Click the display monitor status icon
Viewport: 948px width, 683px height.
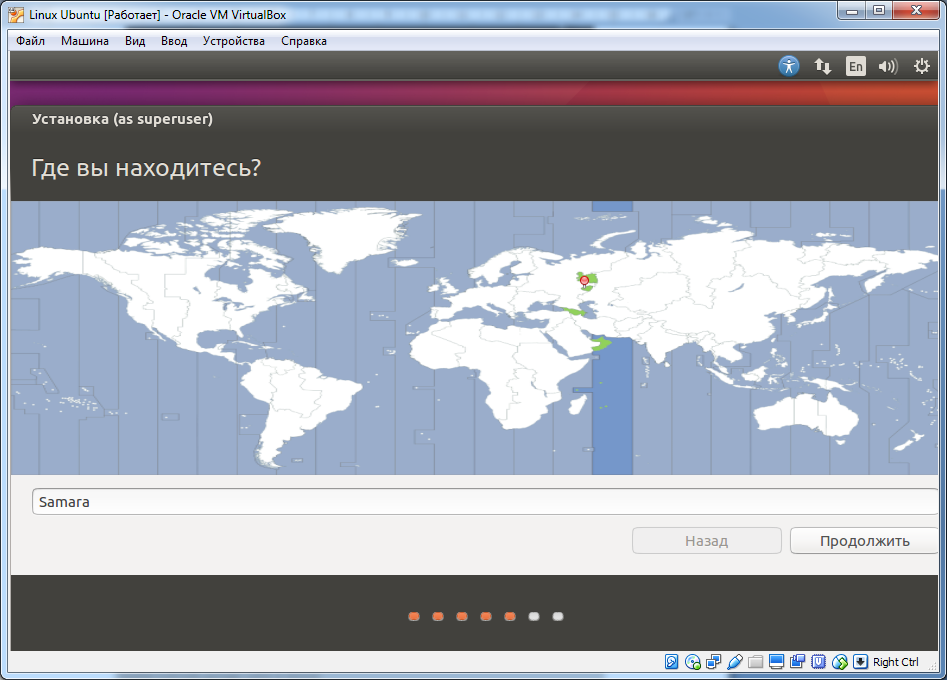coord(776,662)
